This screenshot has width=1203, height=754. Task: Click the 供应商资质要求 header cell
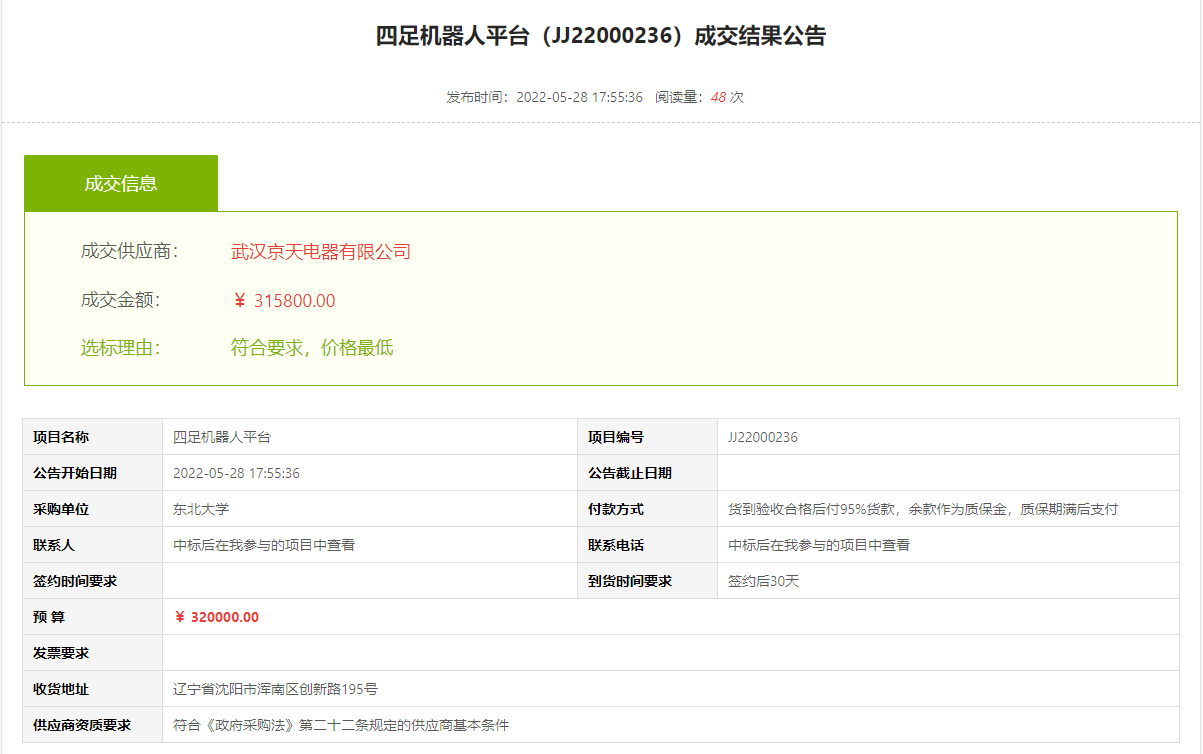pos(93,725)
